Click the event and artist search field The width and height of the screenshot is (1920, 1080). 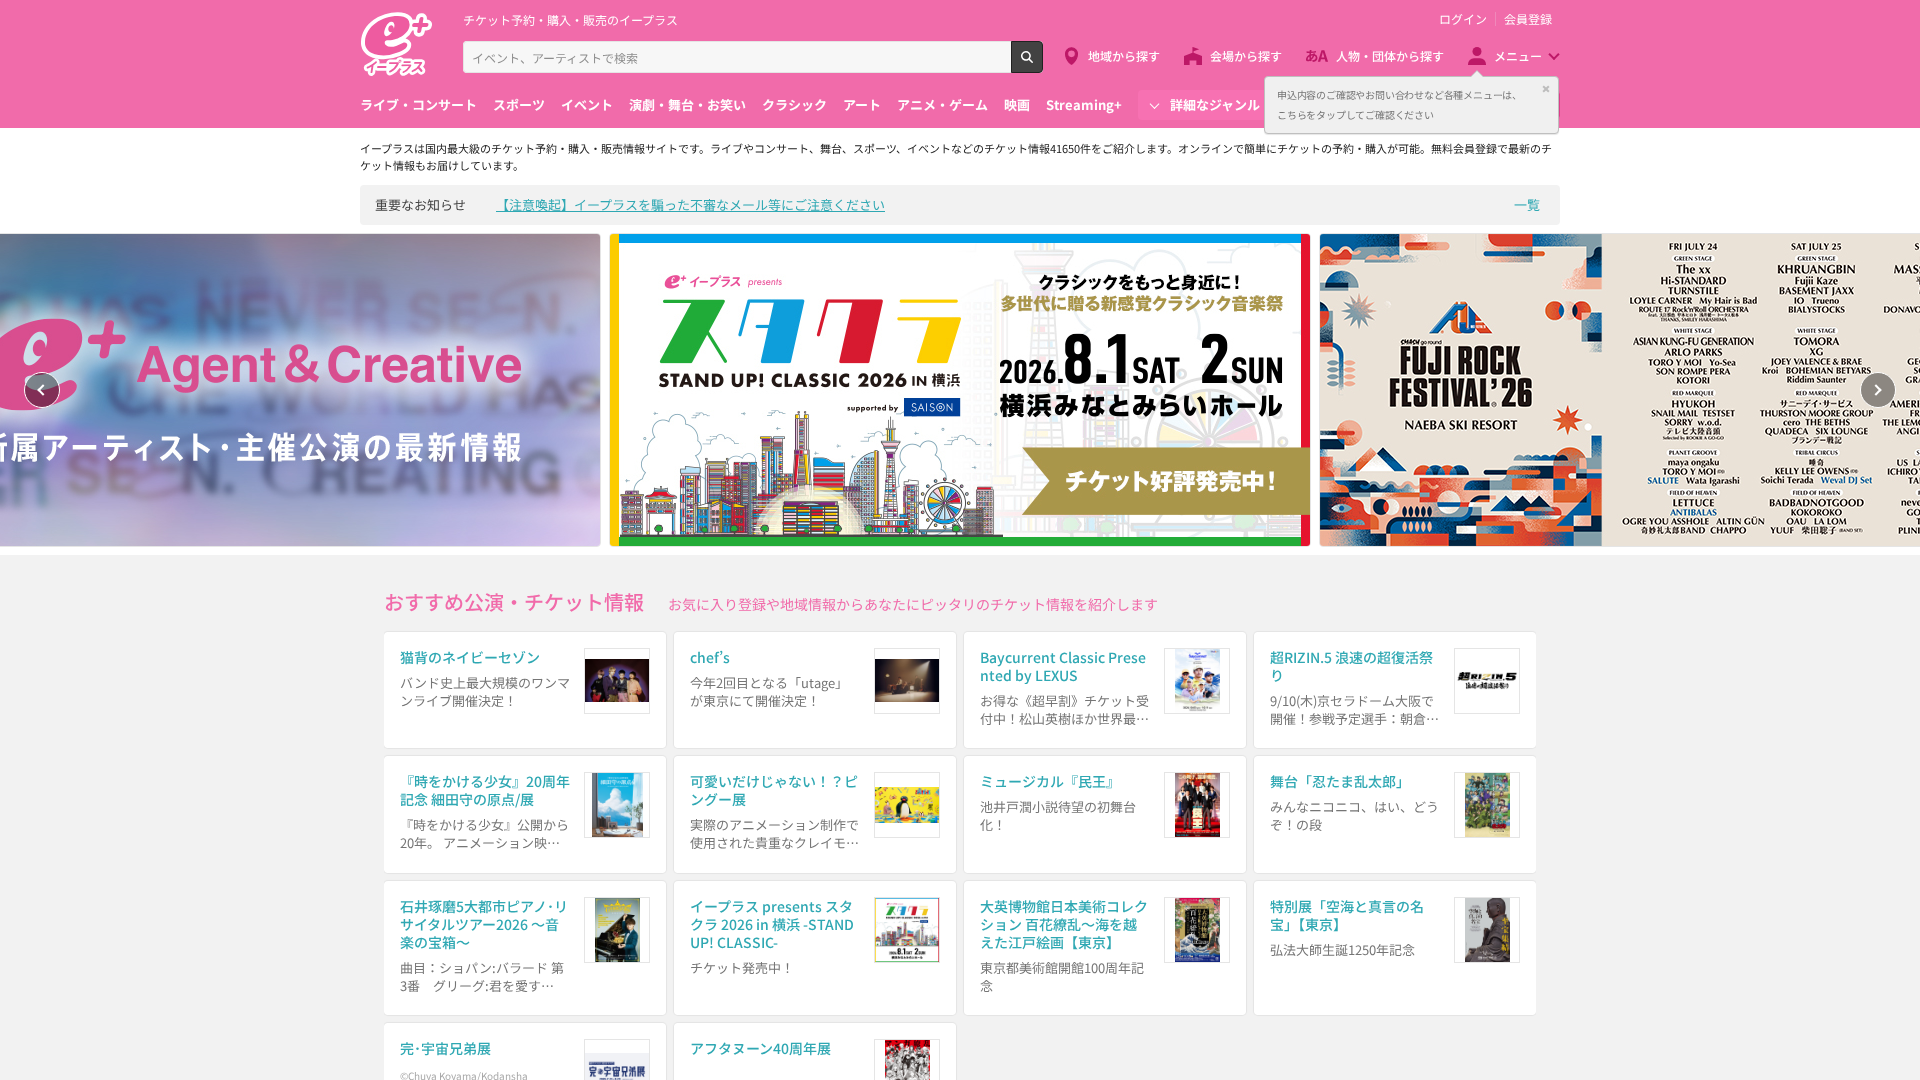pyautogui.click(x=737, y=57)
